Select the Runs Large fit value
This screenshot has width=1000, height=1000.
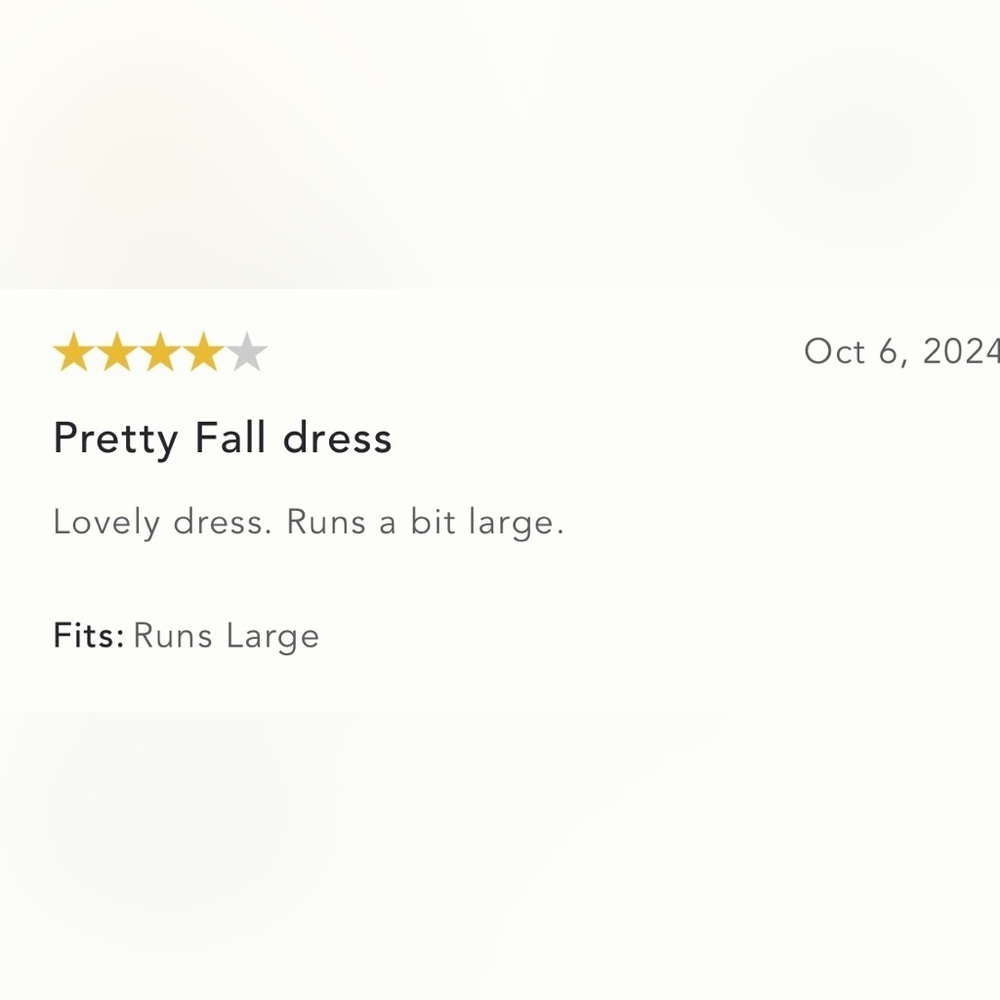pyautogui.click(x=226, y=636)
